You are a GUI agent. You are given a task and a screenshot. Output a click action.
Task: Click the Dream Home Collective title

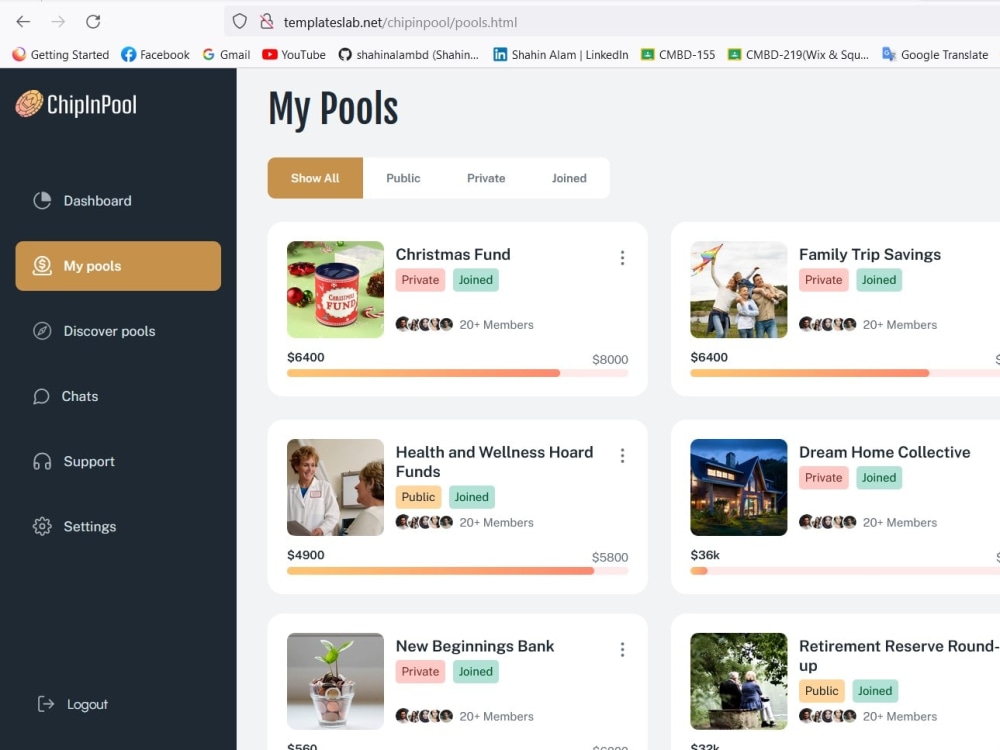(x=885, y=452)
